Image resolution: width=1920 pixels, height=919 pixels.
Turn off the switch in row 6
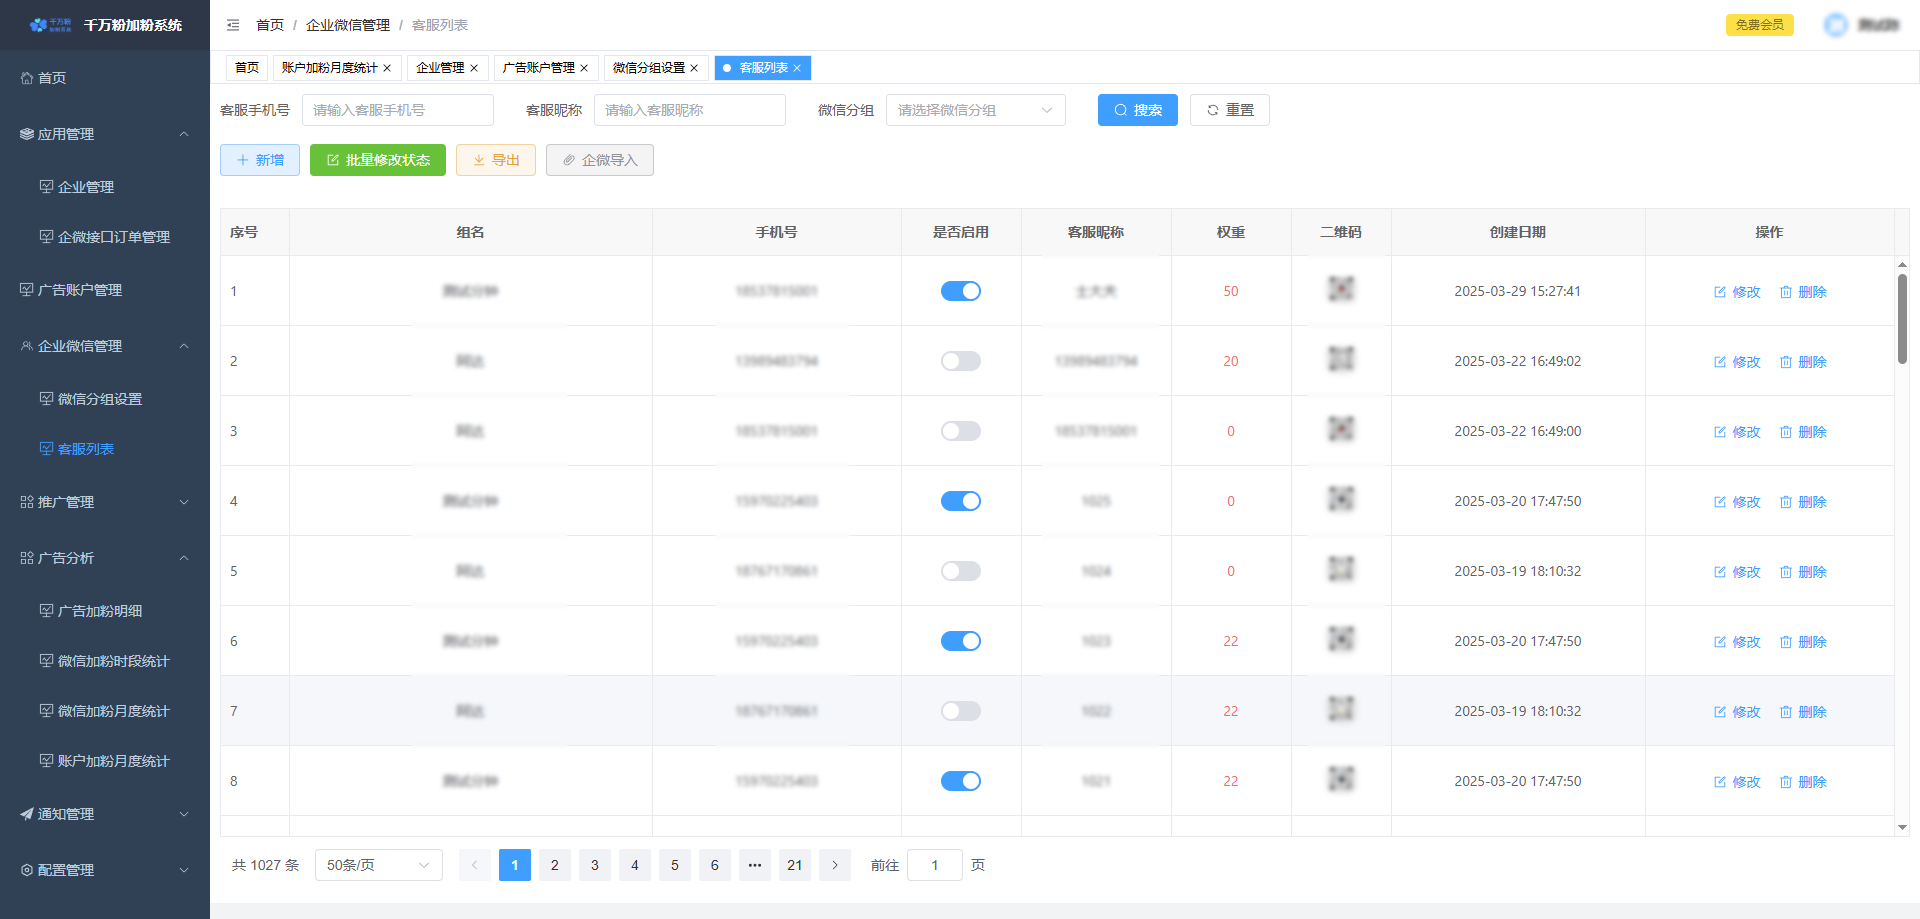(960, 641)
